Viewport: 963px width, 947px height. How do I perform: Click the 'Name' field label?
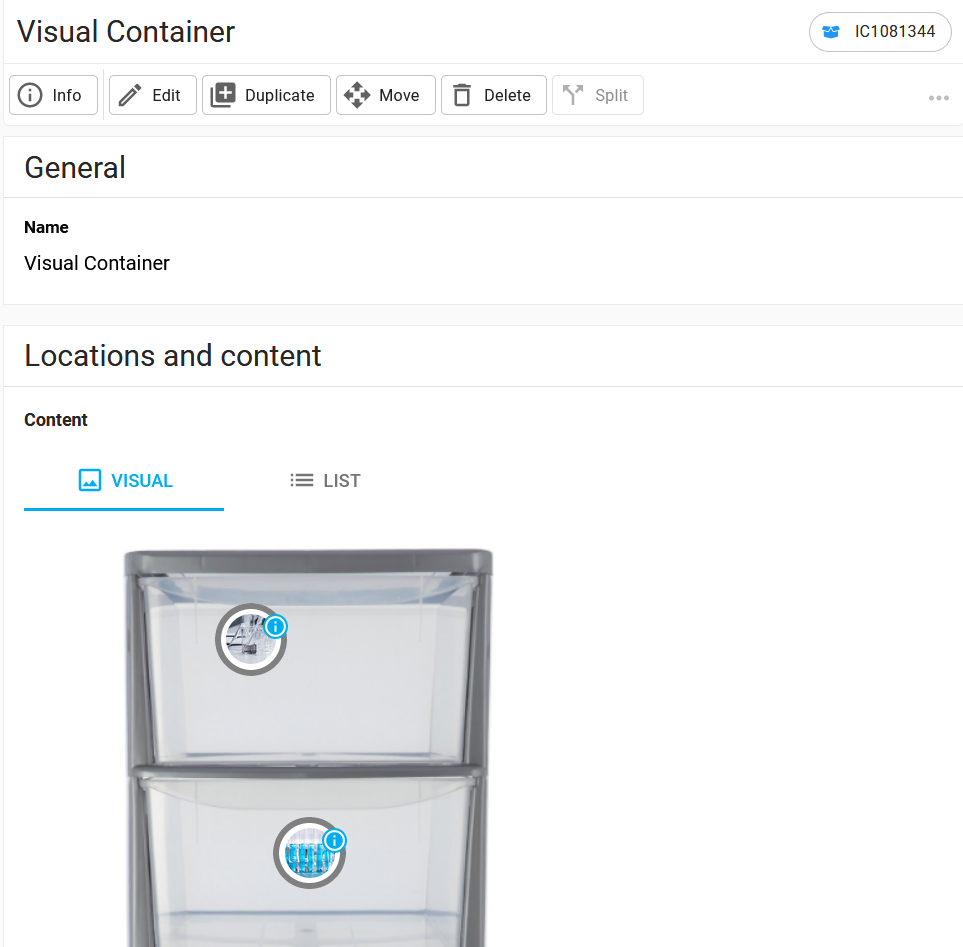(x=46, y=228)
